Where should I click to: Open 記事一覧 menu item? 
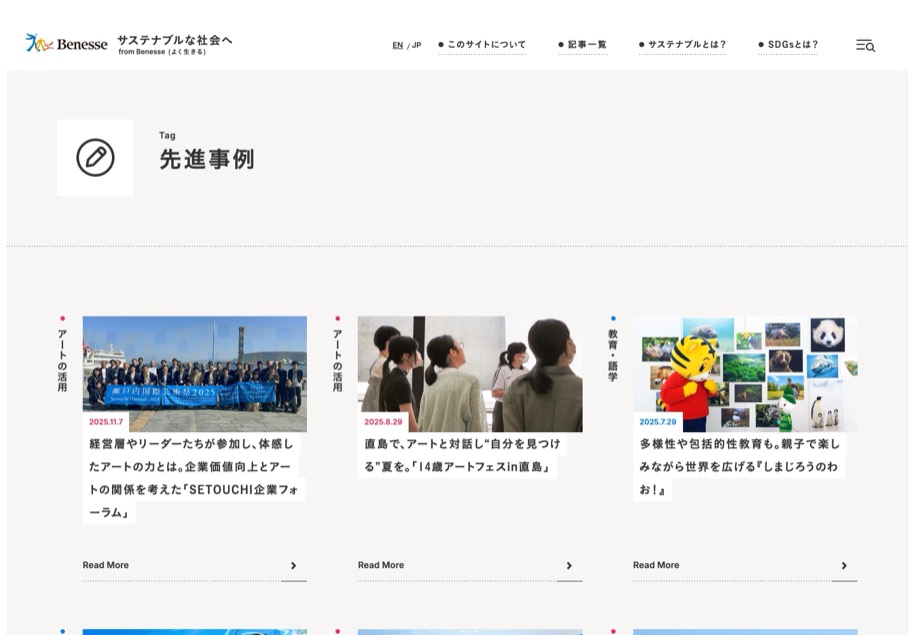(x=582, y=44)
